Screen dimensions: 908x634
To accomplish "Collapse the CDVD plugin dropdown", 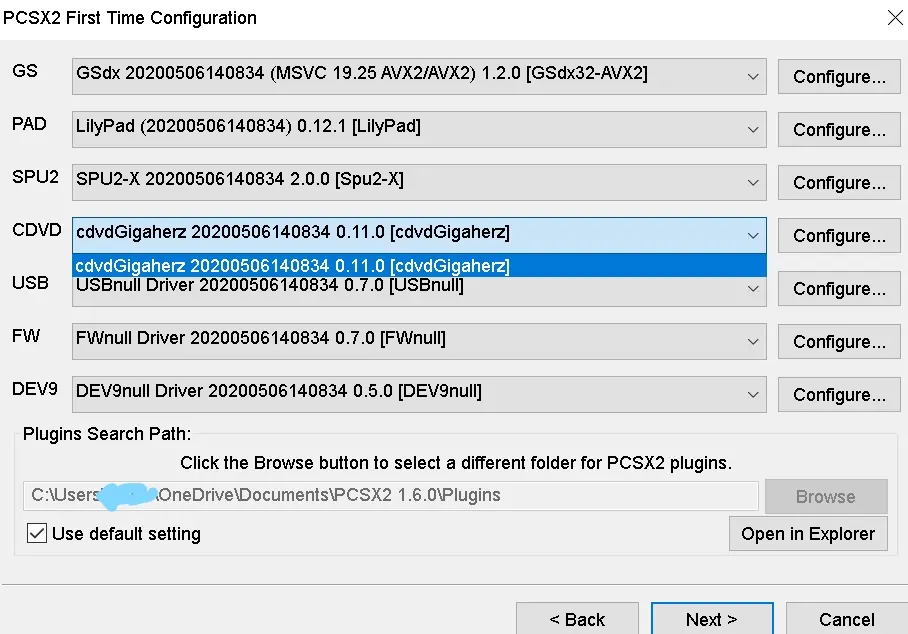I will (752, 235).
